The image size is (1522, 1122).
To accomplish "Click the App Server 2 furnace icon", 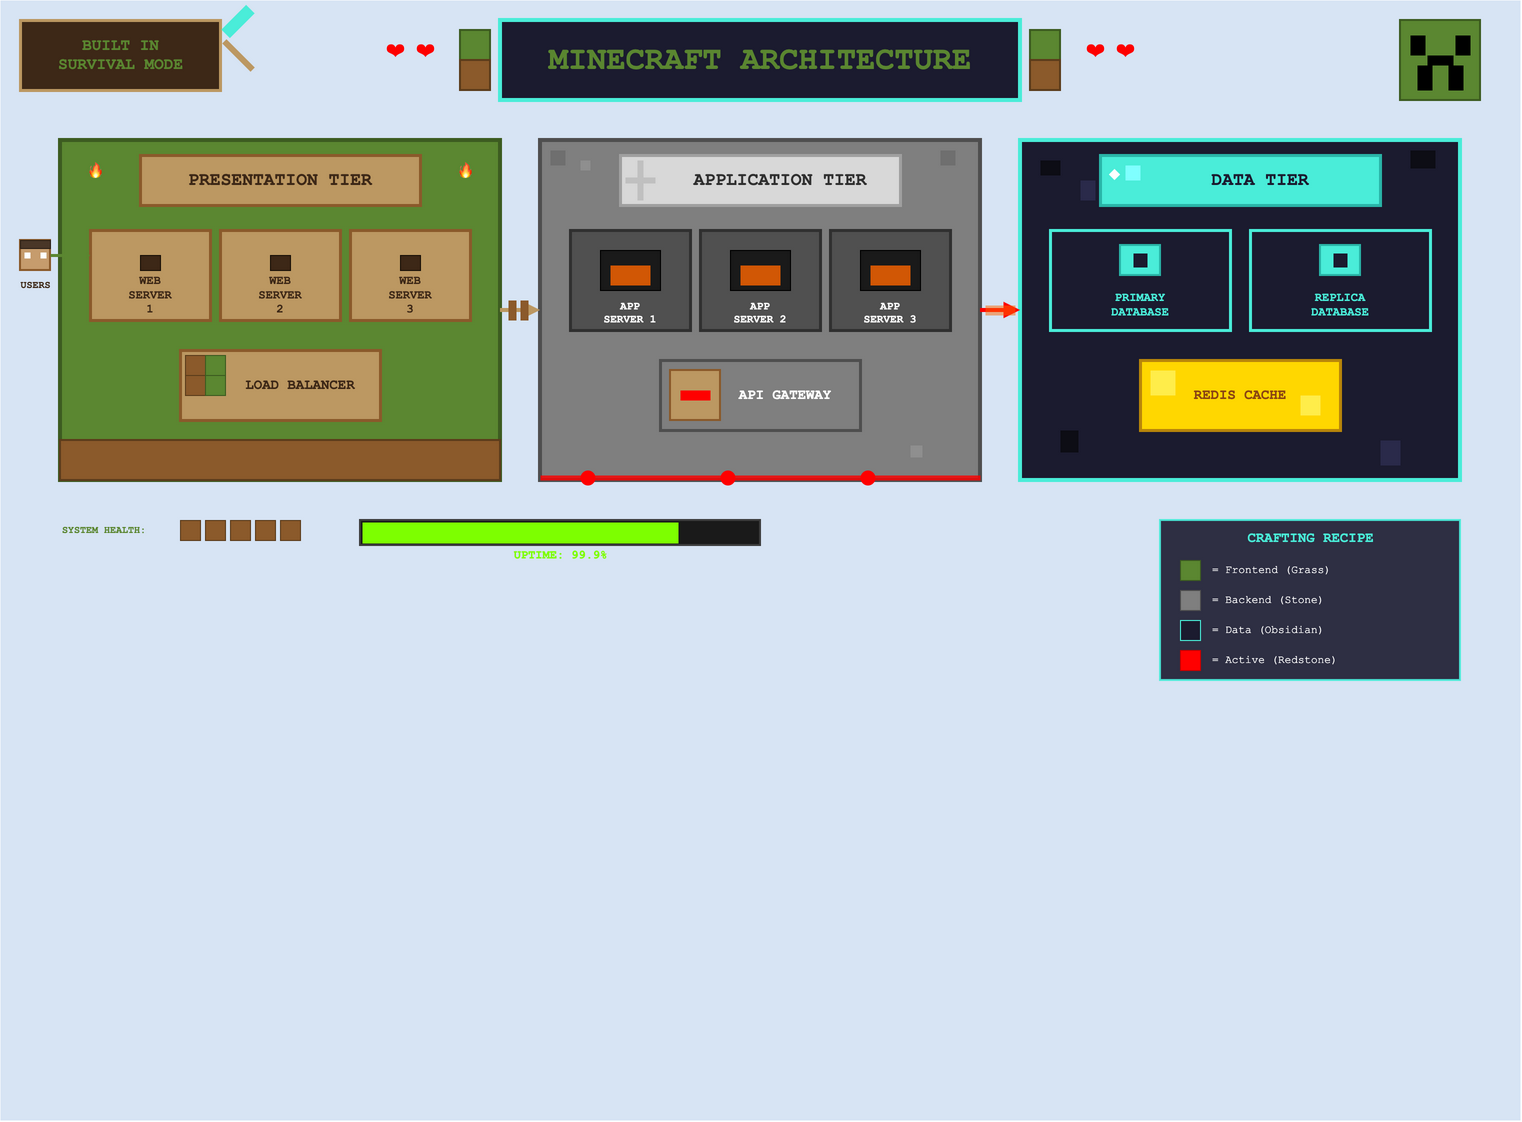I will 760,270.
